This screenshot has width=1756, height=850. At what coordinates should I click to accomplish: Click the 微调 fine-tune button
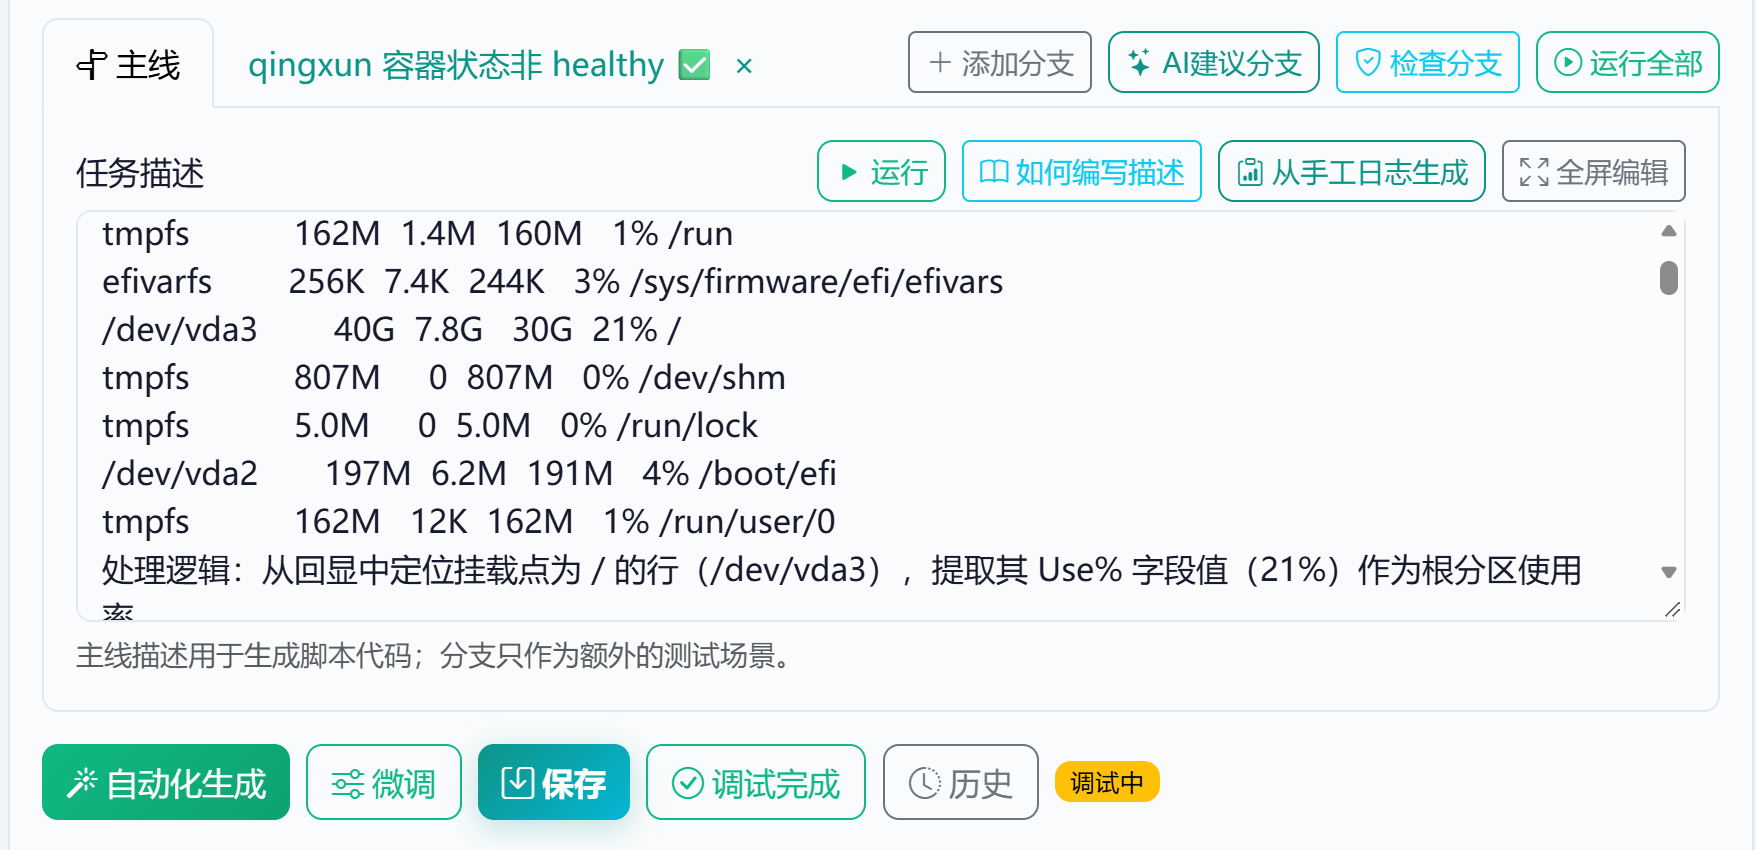384,782
